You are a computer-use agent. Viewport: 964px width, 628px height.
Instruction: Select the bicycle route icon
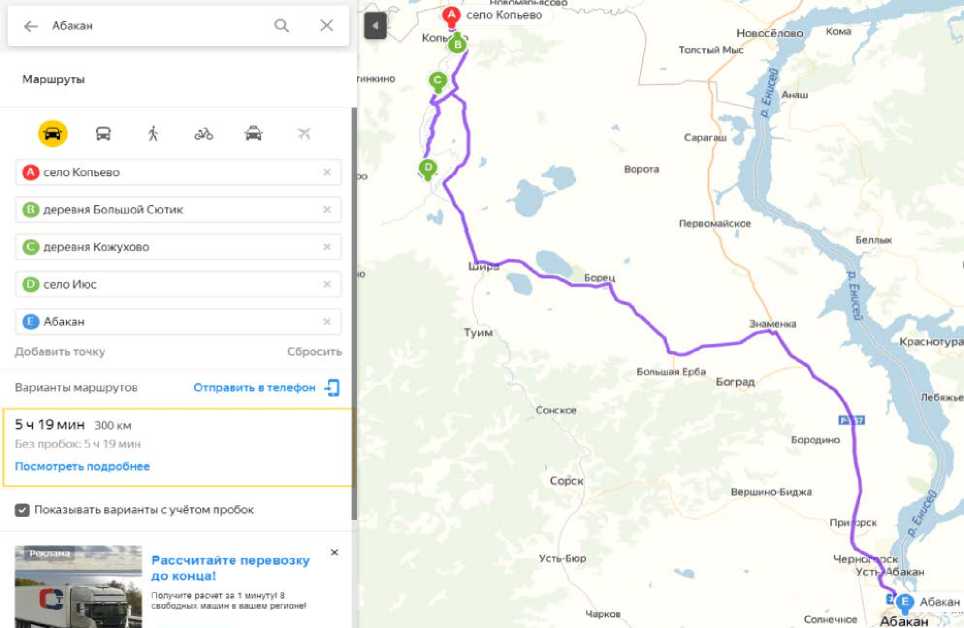click(x=203, y=133)
